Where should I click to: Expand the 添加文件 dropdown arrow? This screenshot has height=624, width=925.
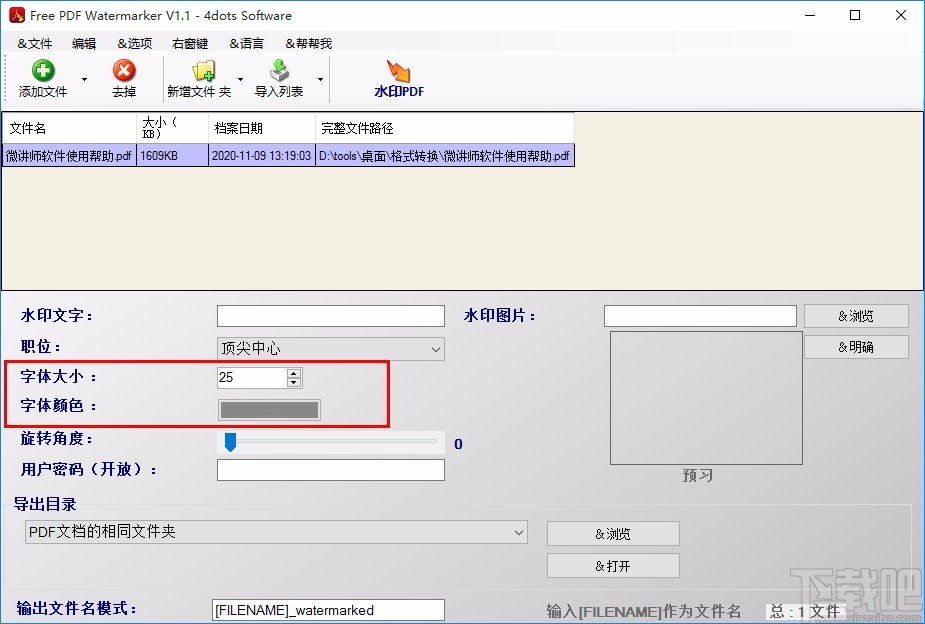[84, 79]
